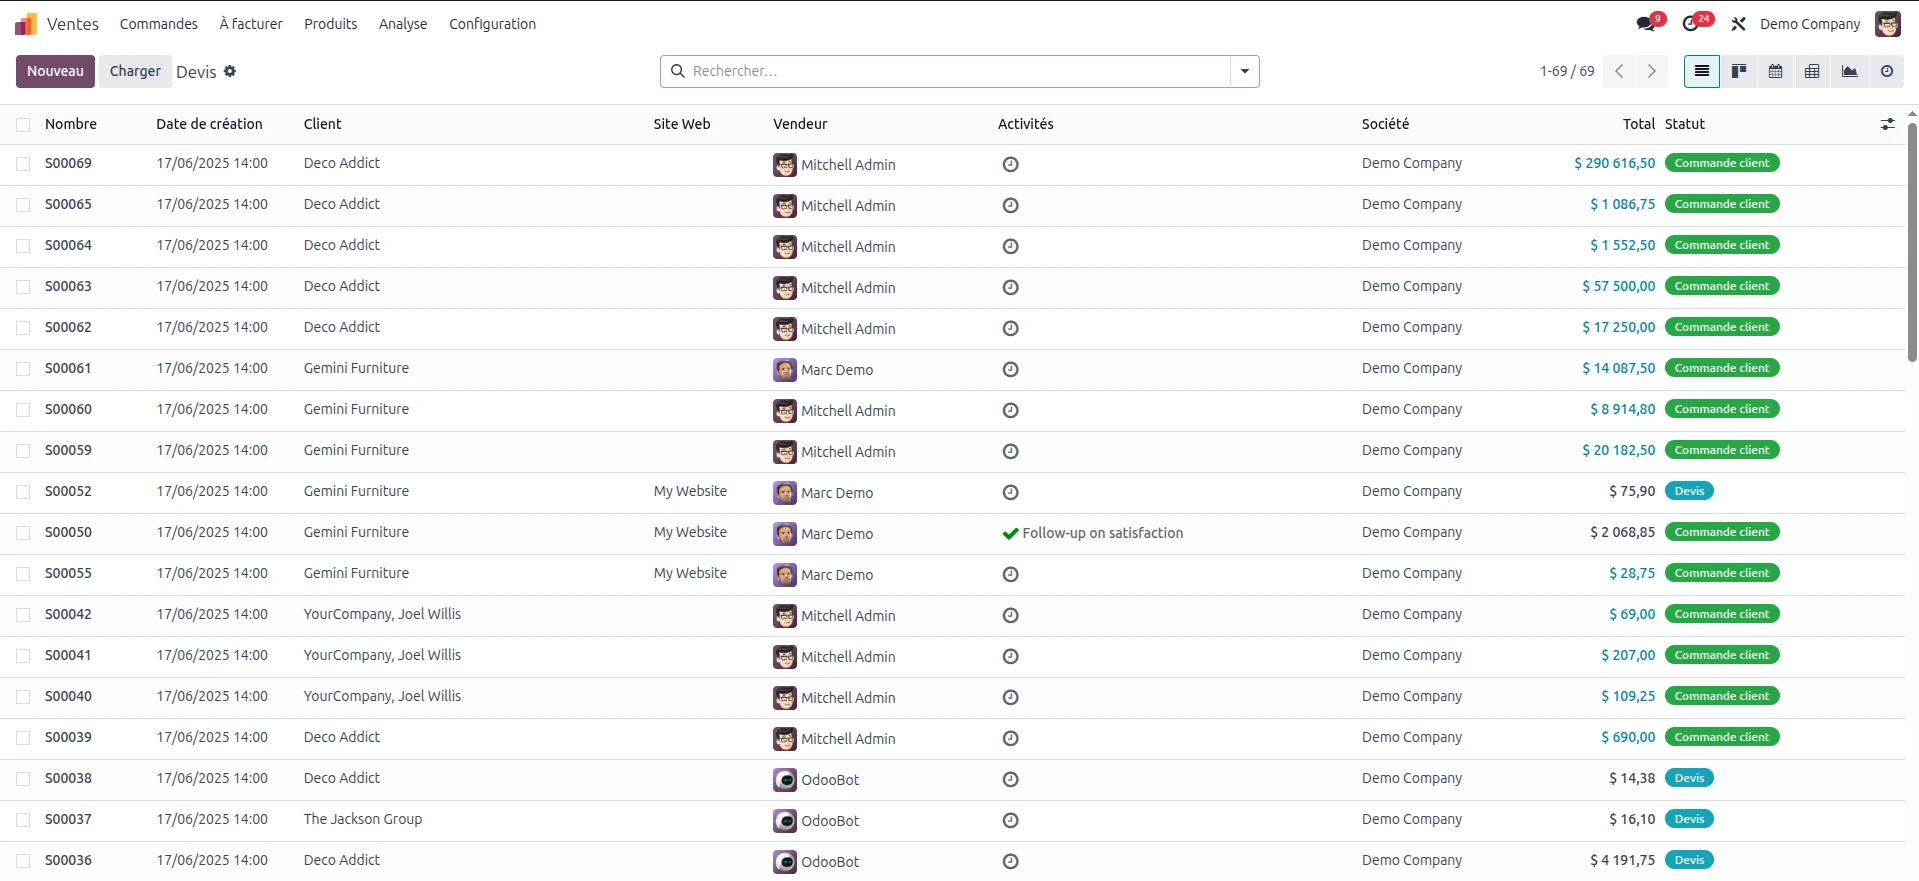Click the Nouveau button

tap(55, 71)
